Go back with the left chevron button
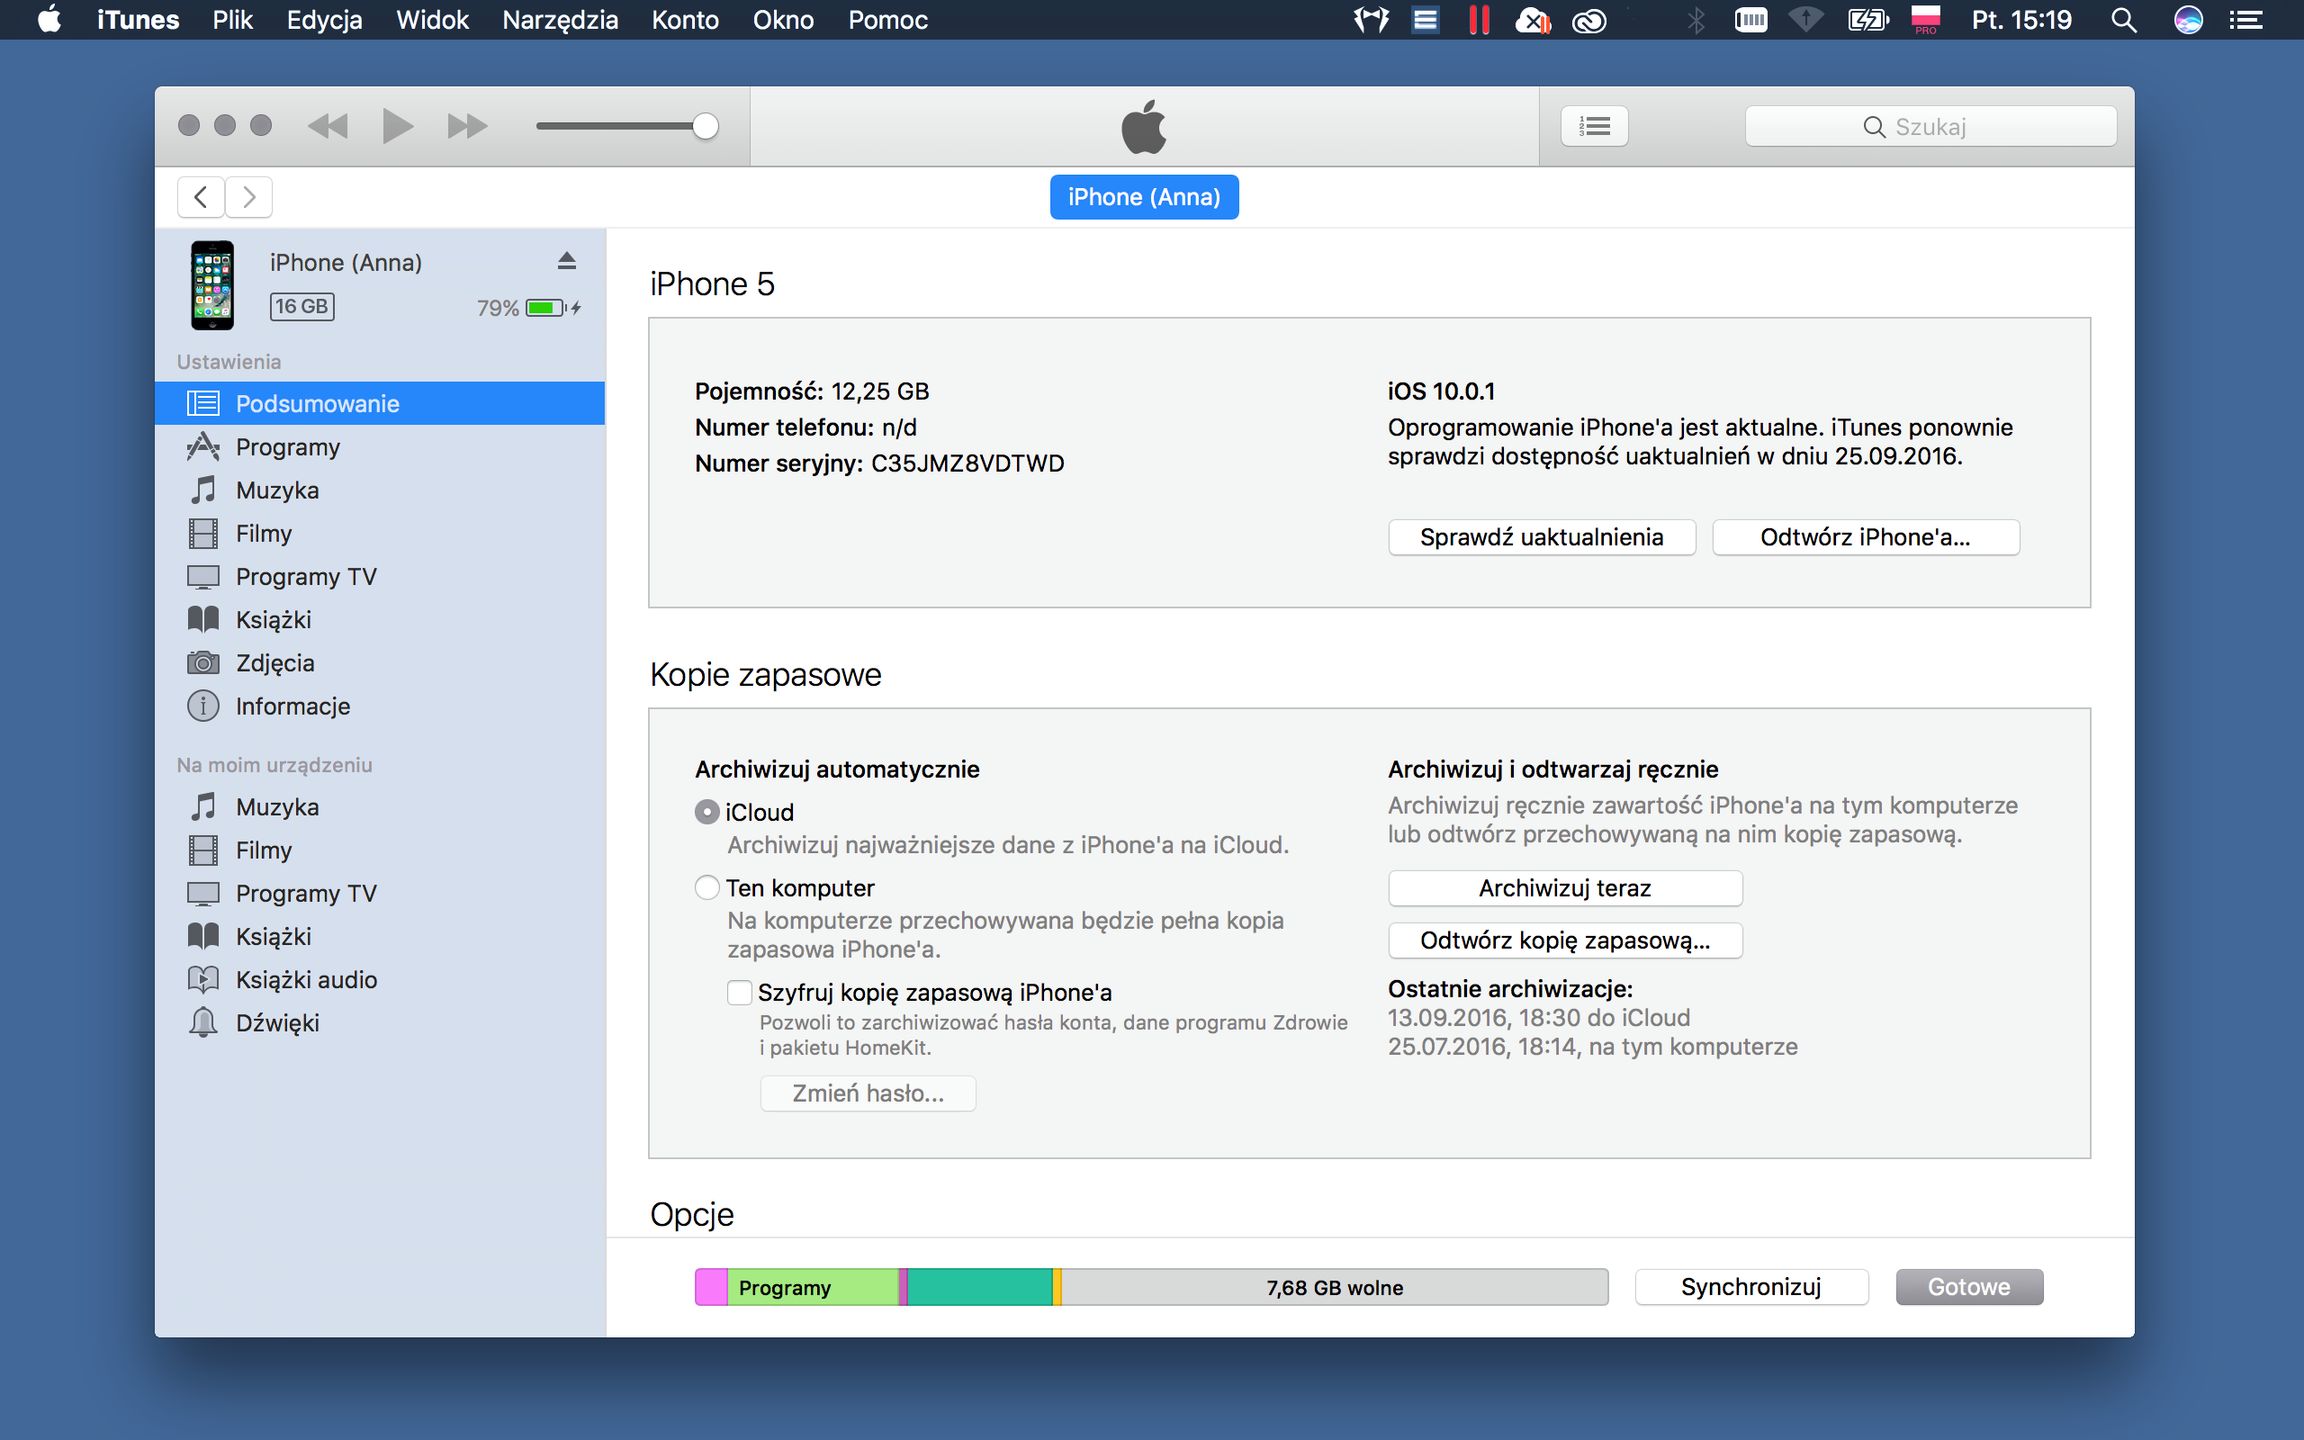 pos(201,197)
